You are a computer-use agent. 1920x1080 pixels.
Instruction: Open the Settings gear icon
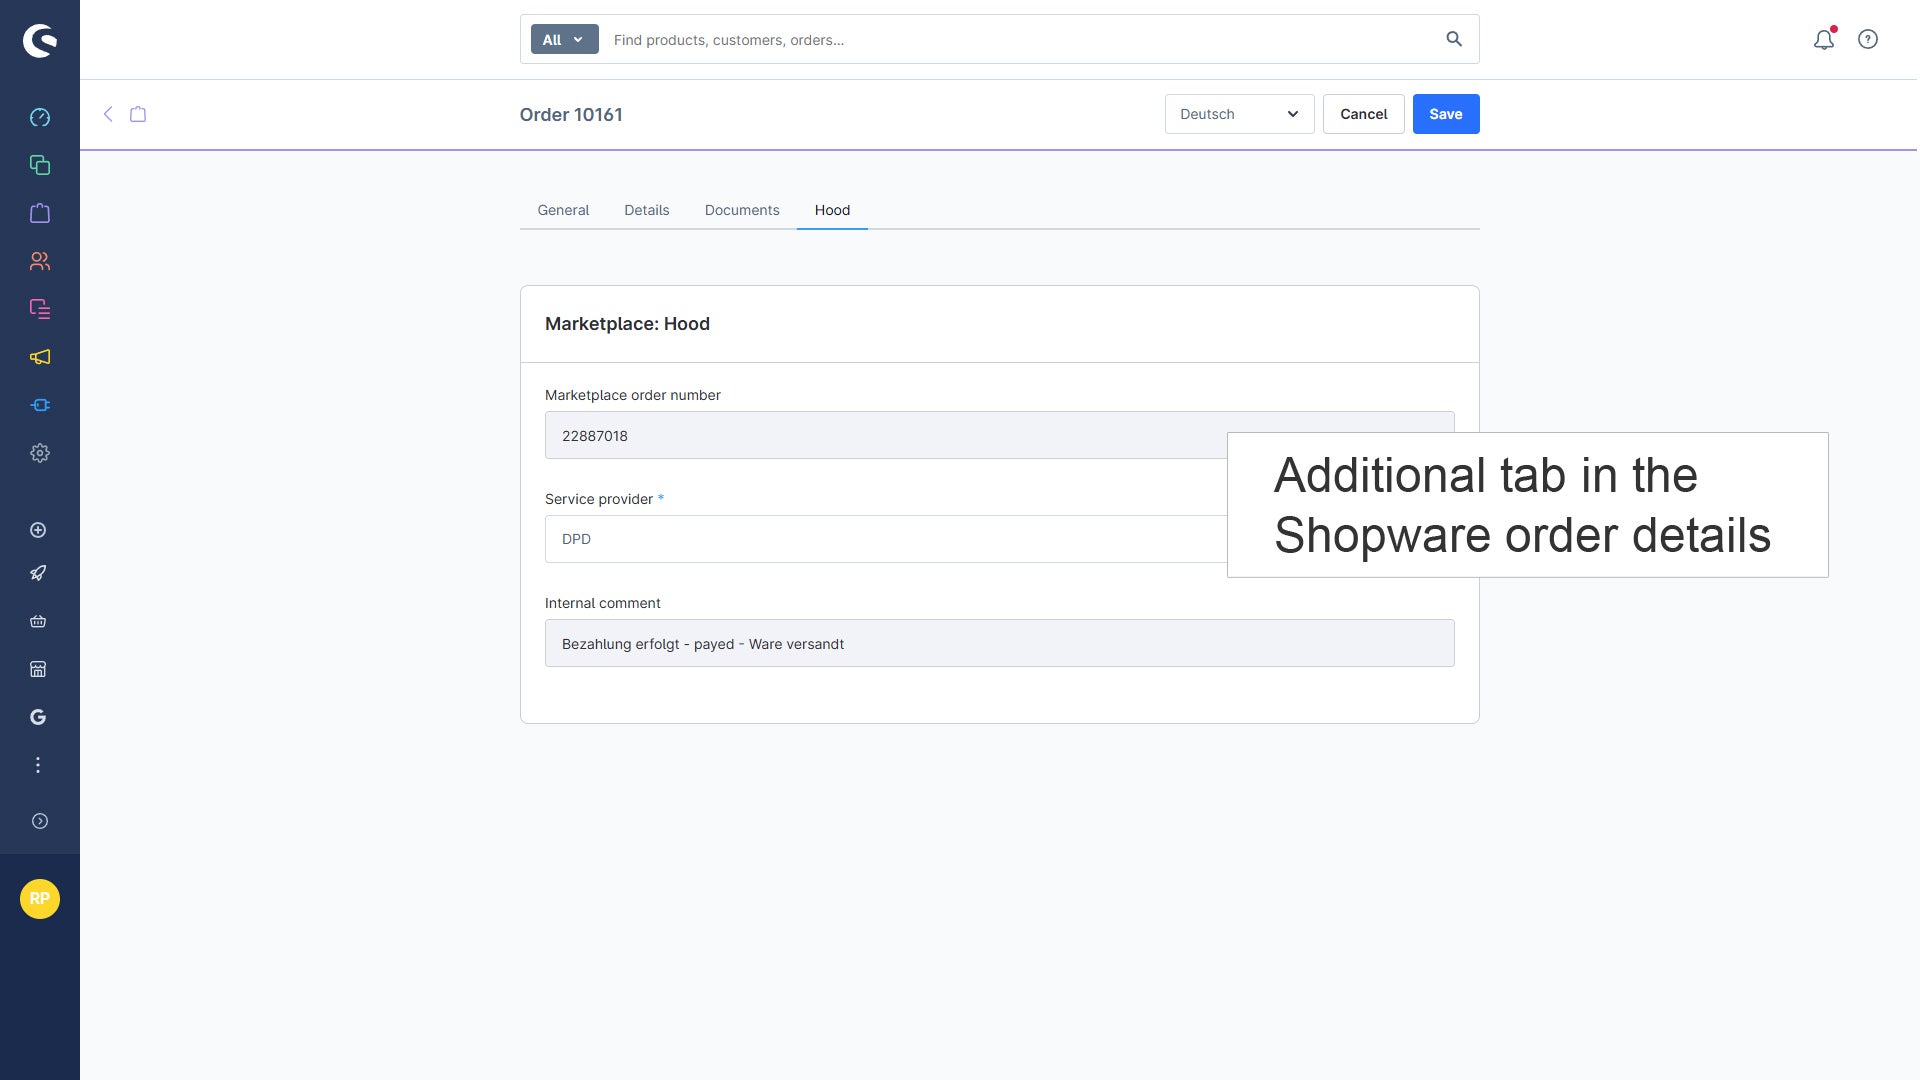pyautogui.click(x=40, y=453)
